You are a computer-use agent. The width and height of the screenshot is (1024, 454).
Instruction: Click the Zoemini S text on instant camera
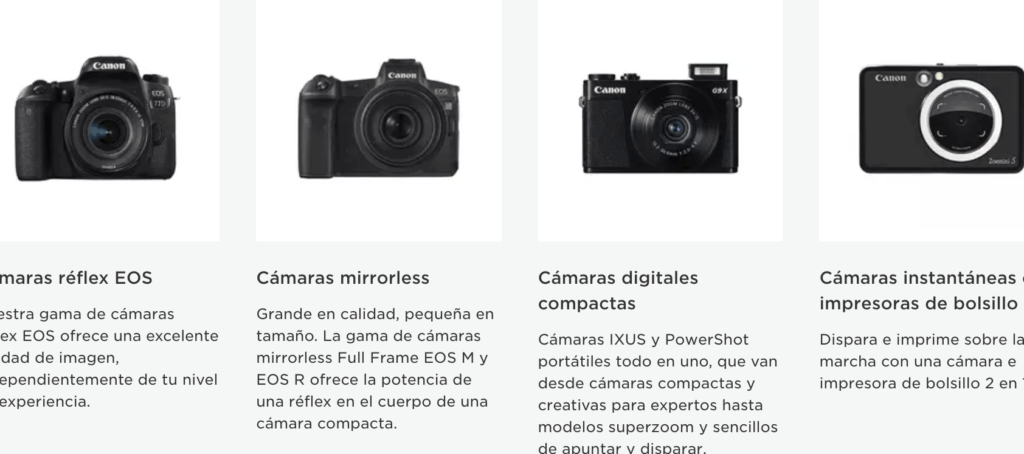(x=1002, y=161)
